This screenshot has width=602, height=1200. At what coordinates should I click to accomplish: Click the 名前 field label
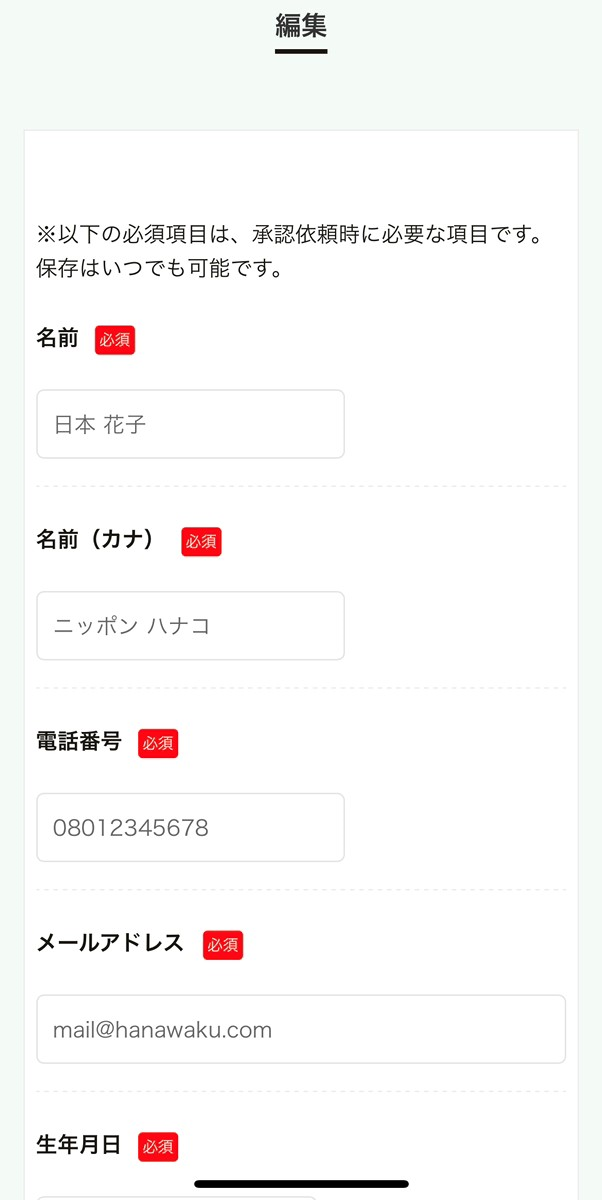click(55, 340)
